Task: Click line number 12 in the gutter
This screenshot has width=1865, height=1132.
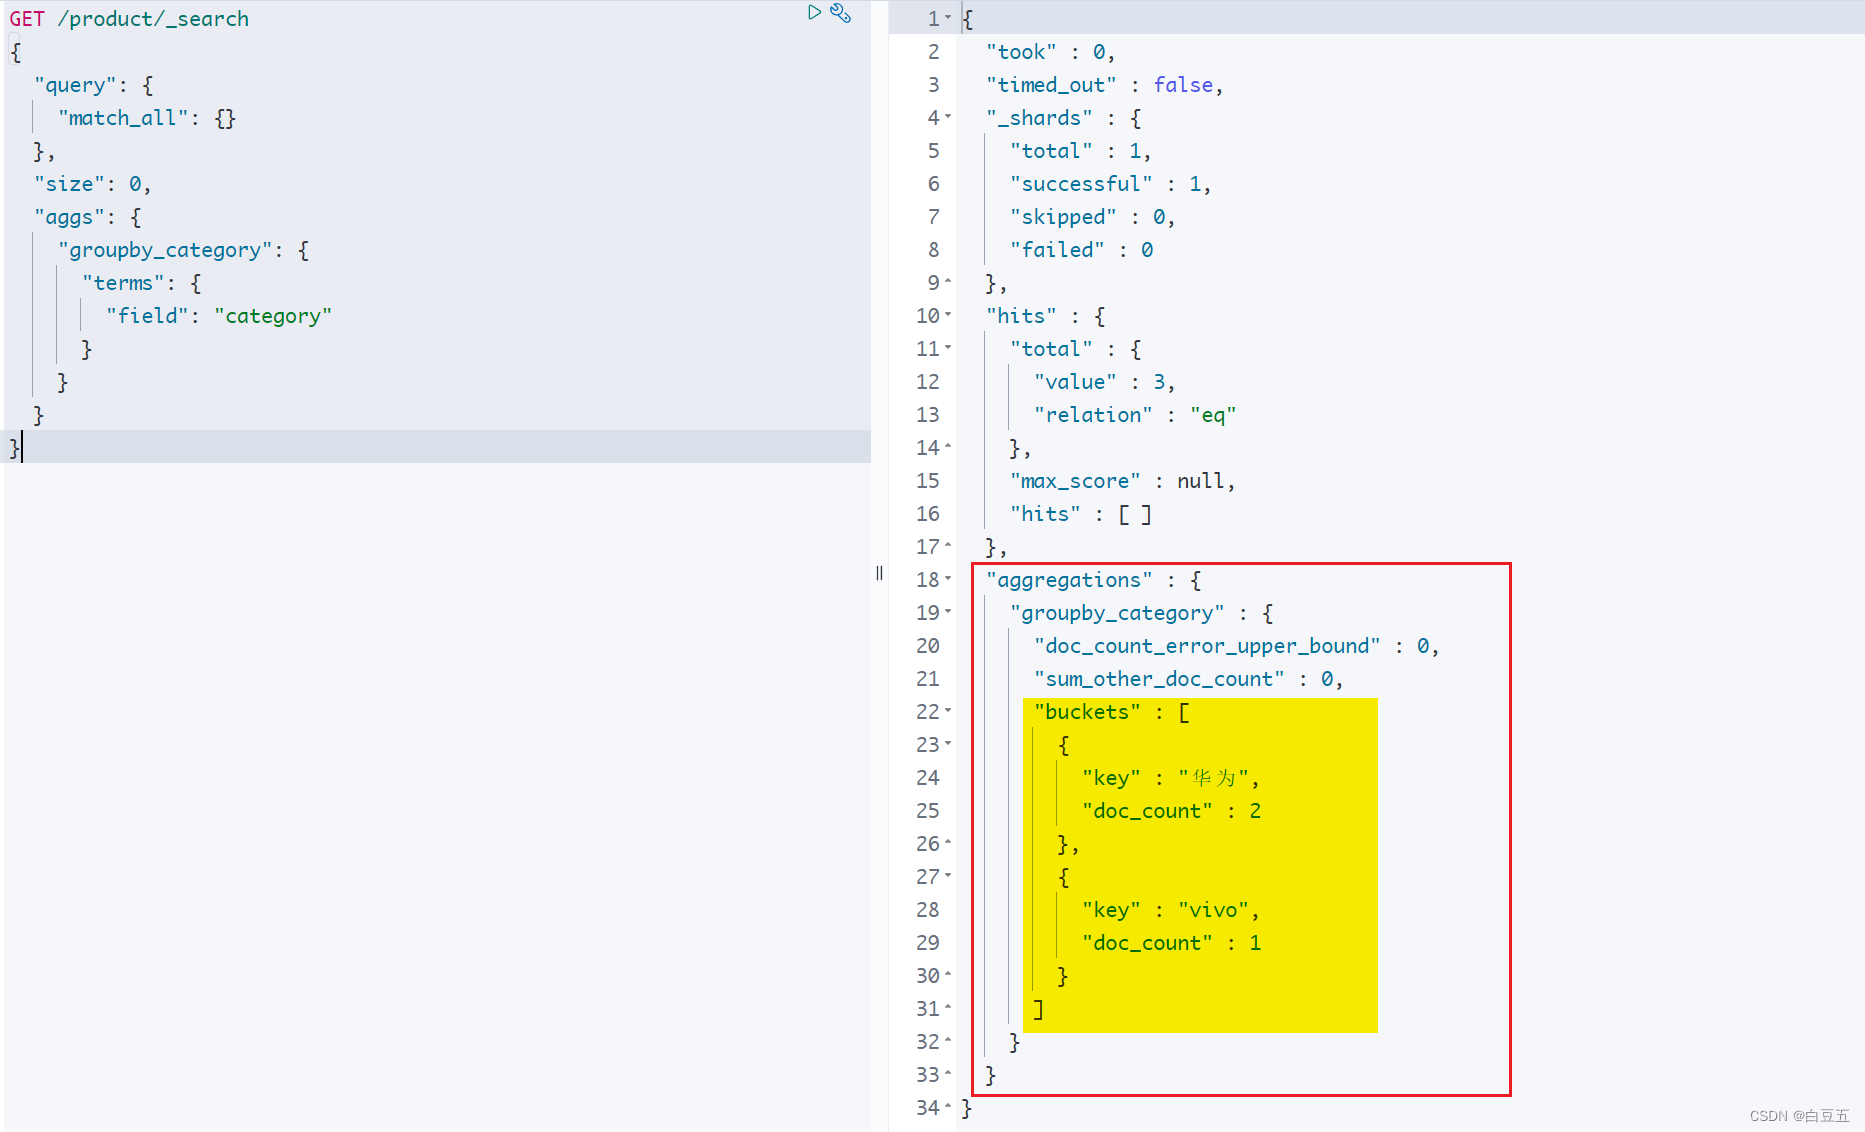Action: click(x=928, y=382)
